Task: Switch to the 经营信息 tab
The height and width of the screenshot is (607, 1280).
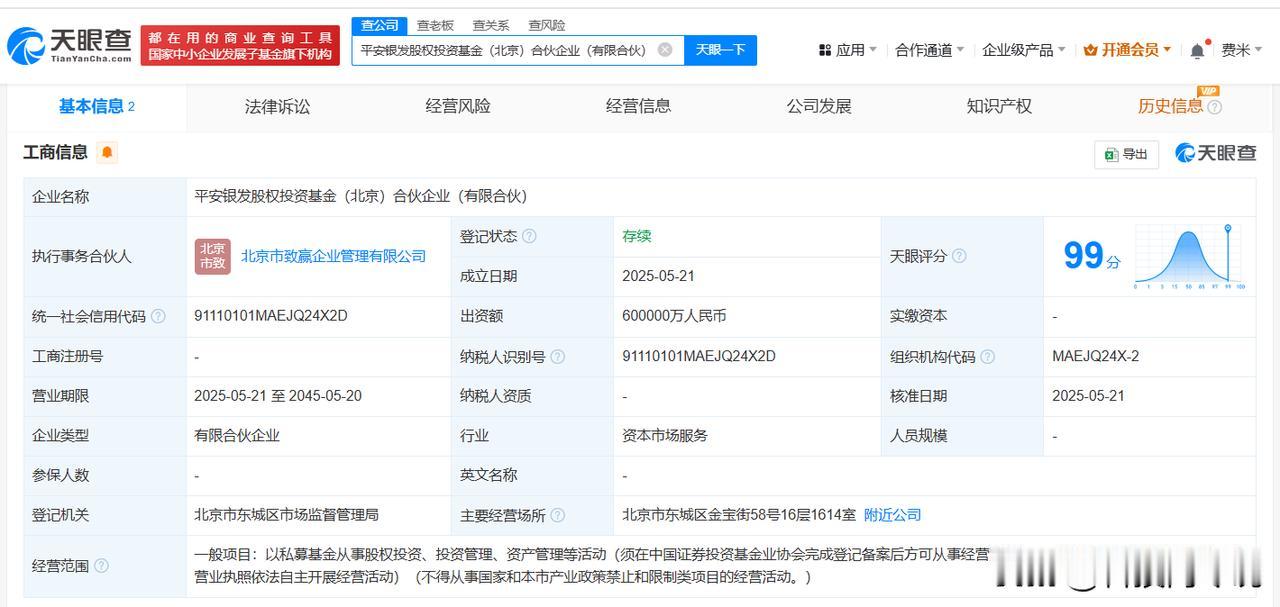Action: pos(638,106)
